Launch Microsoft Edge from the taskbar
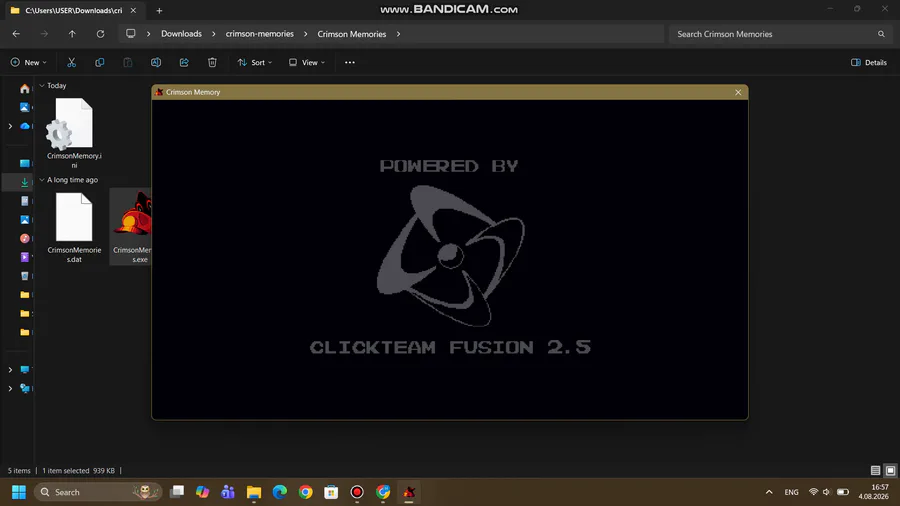The width and height of the screenshot is (900, 506). pos(280,492)
